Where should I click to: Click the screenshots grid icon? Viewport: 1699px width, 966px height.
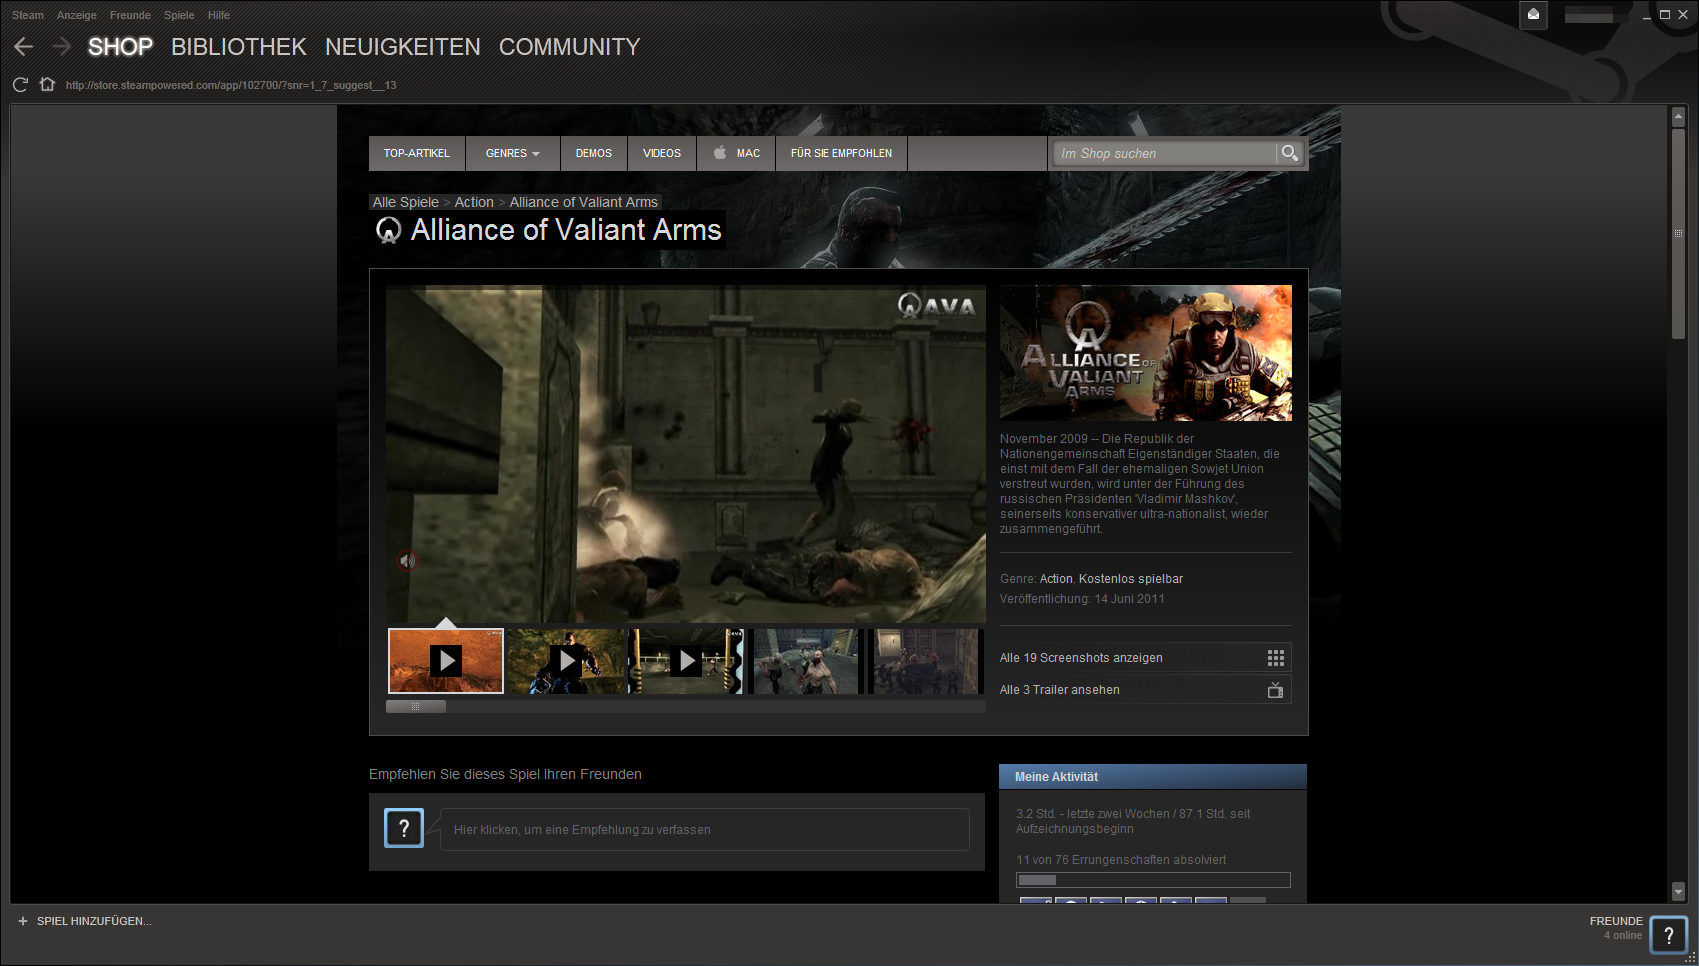pyautogui.click(x=1275, y=658)
